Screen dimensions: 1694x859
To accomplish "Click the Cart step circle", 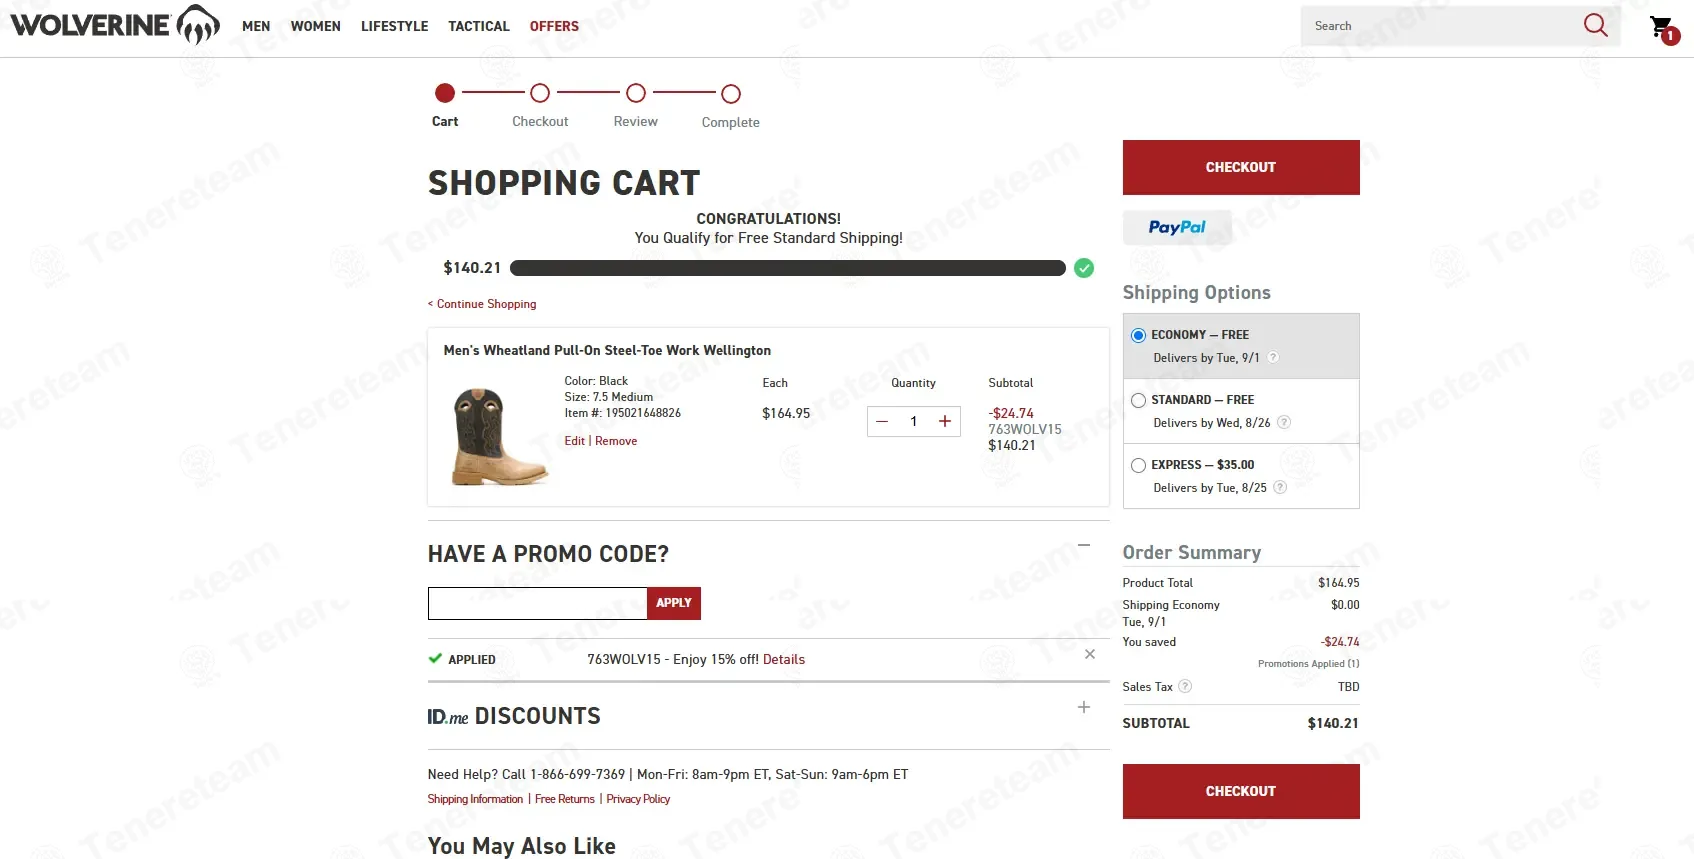I will coord(445,93).
